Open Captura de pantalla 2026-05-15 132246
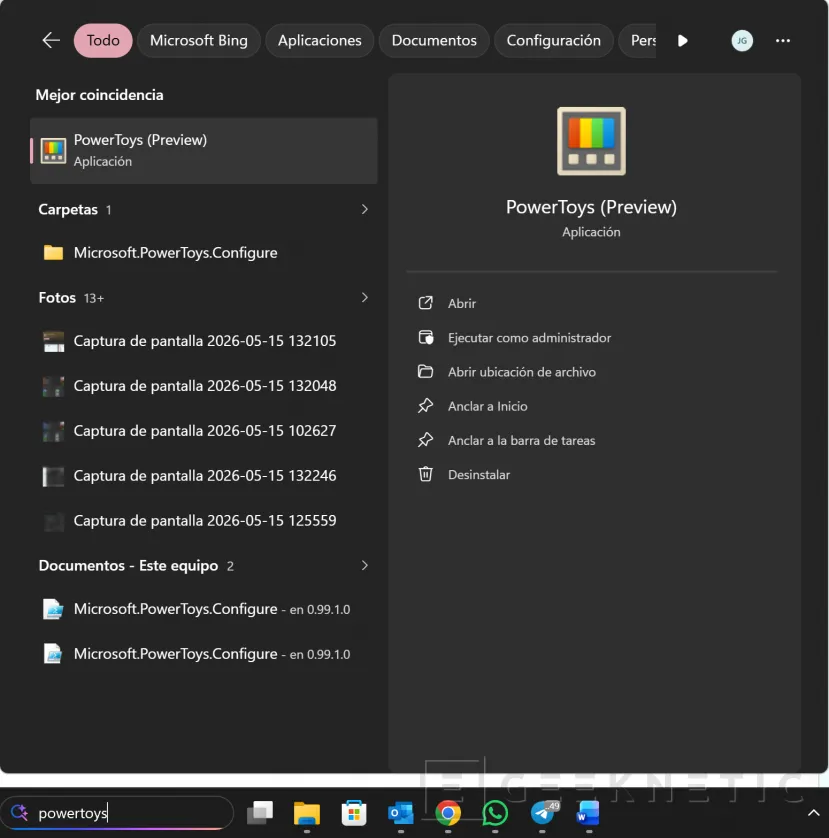The image size is (829, 838). 204,476
